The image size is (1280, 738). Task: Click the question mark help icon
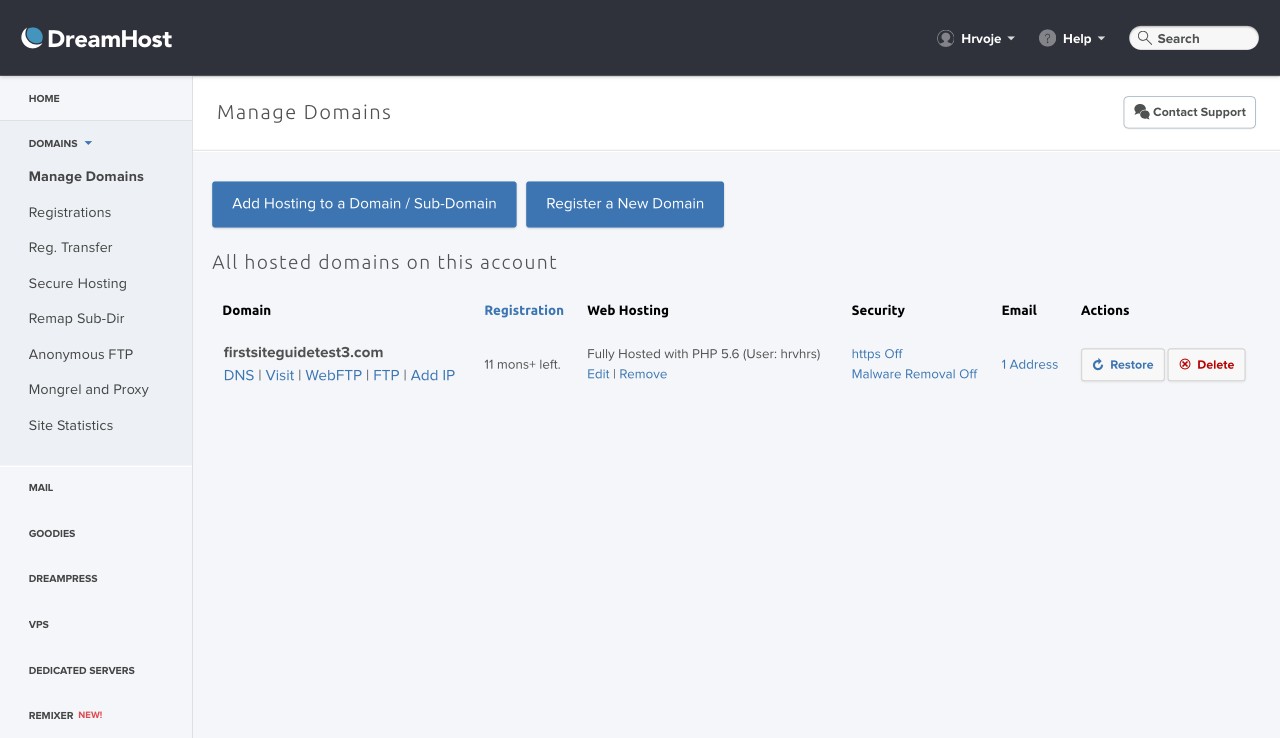tap(1047, 38)
